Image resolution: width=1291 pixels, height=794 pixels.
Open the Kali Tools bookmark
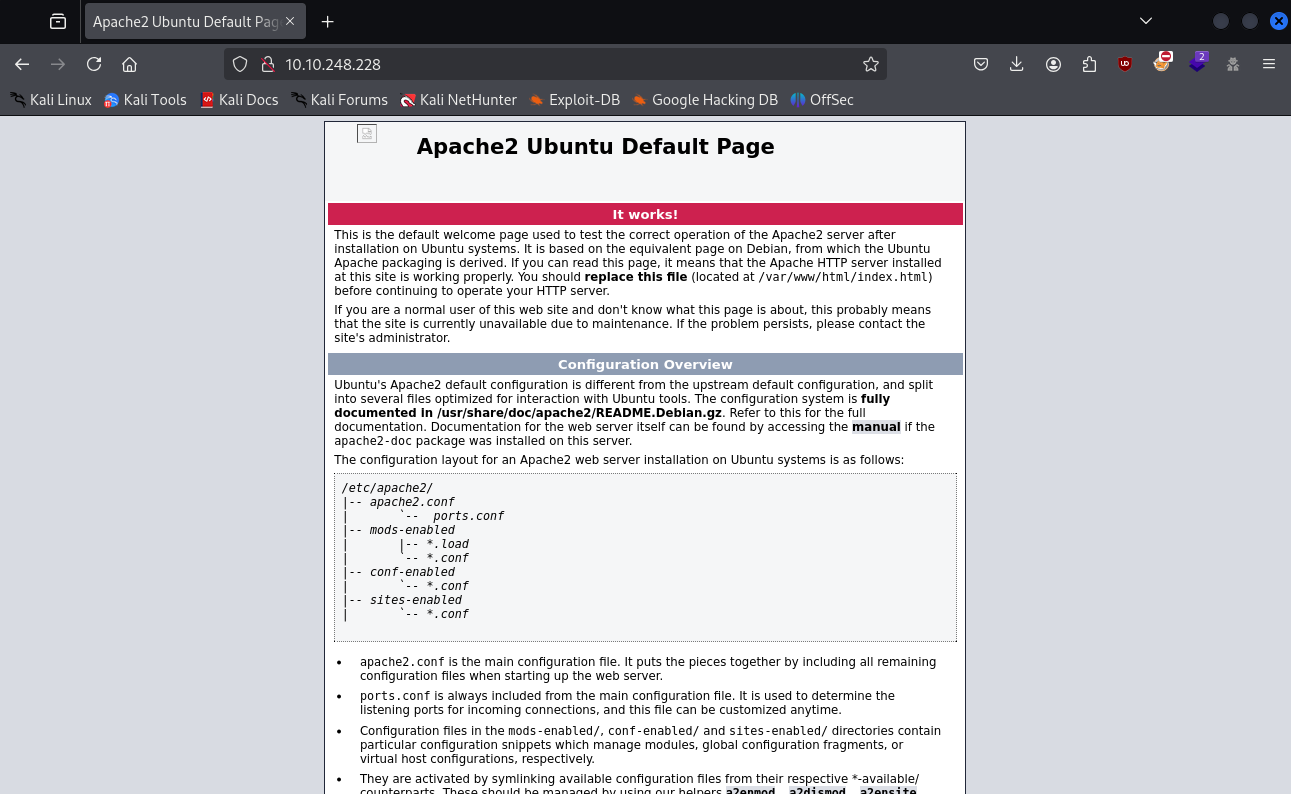(x=145, y=100)
